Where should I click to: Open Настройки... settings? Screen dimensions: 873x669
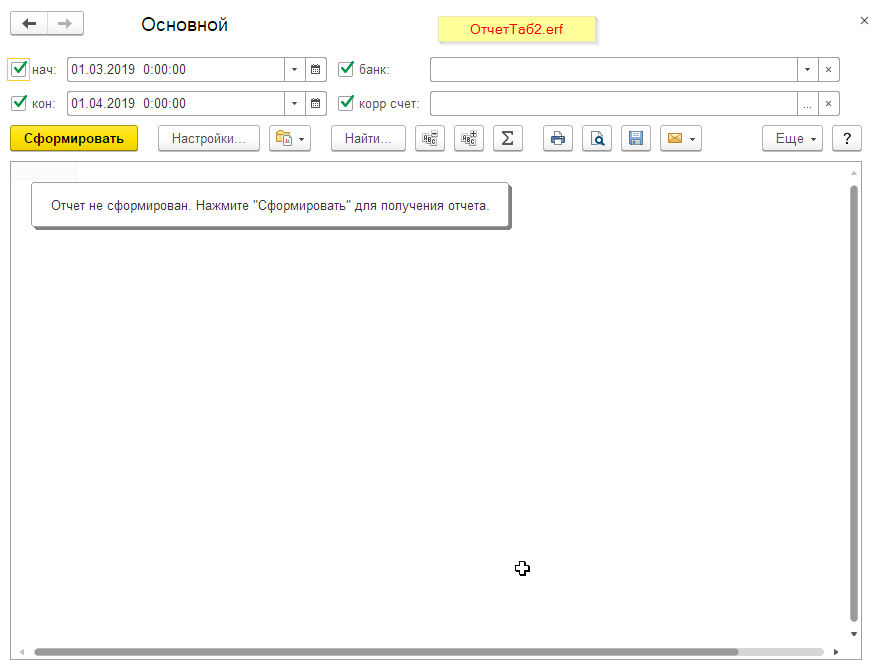[x=208, y=139]
